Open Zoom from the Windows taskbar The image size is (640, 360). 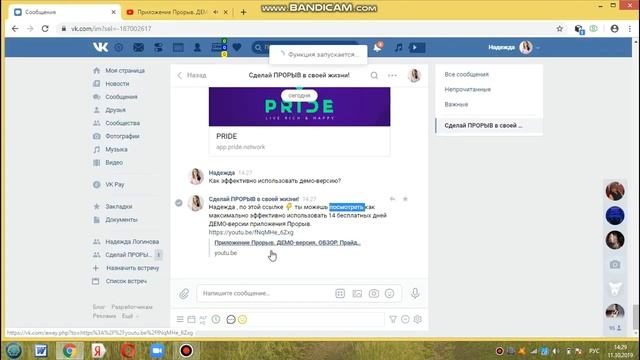(x=157, y=351)
